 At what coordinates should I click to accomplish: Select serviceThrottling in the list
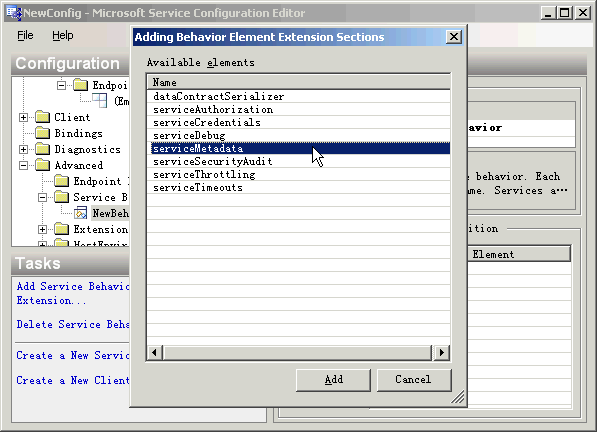(x=298, y=174)
